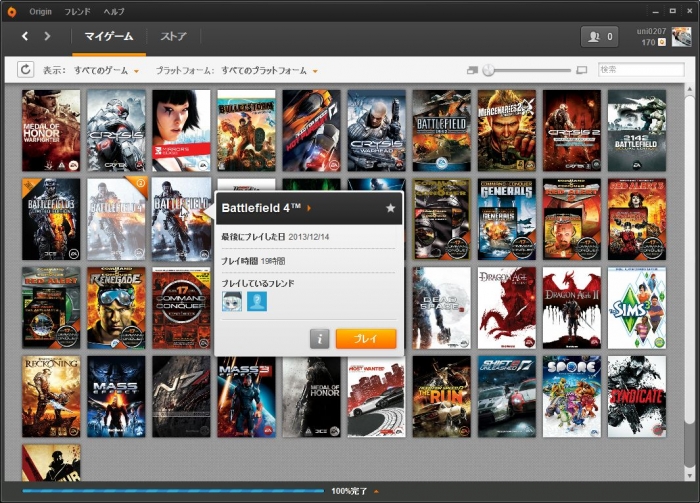The image size is (700, 503).
Task: Select the Red Alert 3 cover
Action: [637, 219]
